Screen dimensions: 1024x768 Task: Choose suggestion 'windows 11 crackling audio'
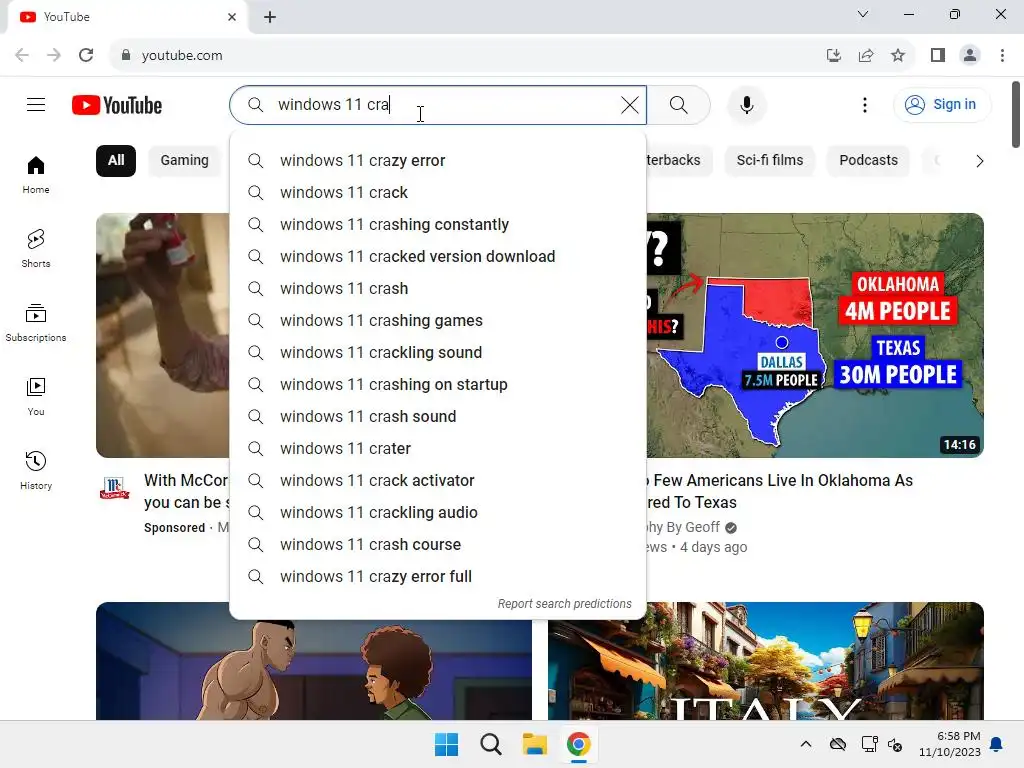[438, 513]
